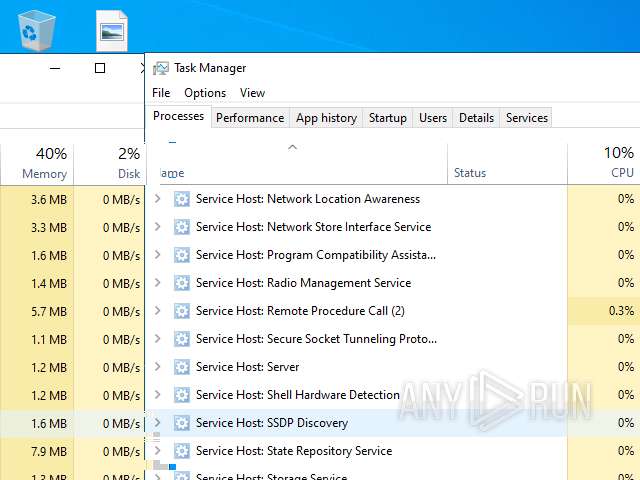Open the View menu

click(252, 93)
